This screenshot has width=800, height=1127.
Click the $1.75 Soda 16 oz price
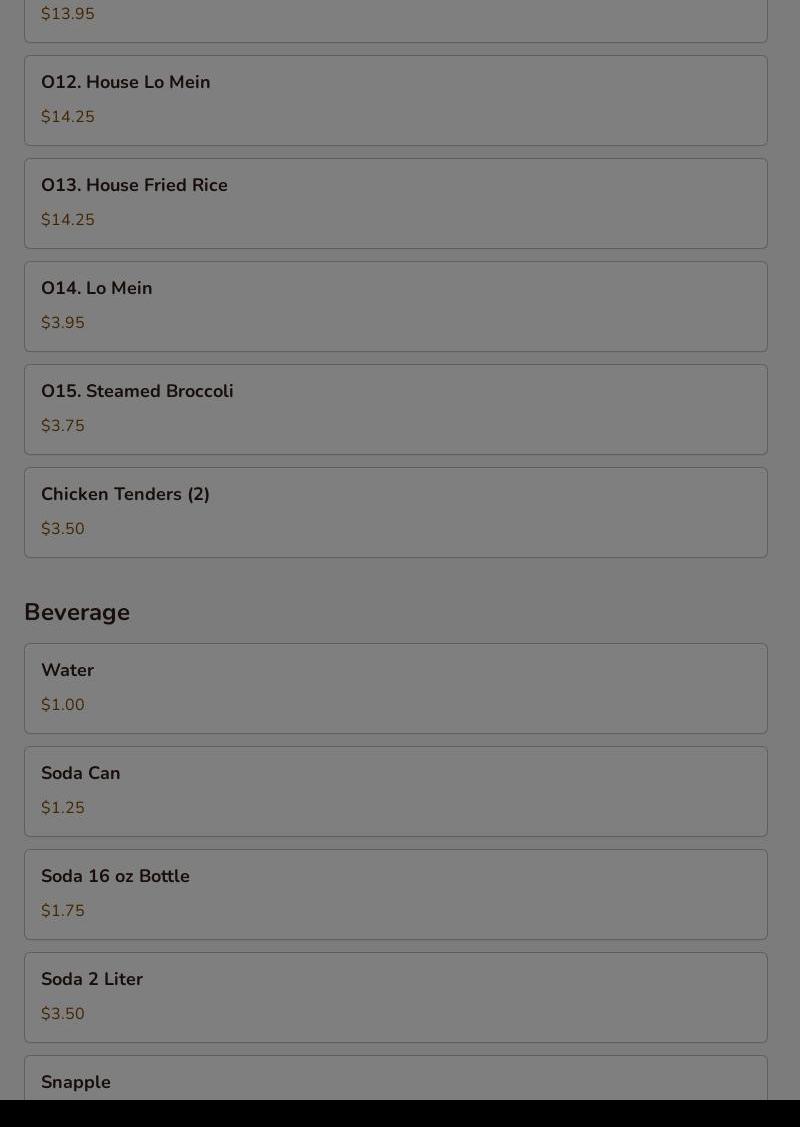coord(63,911)
